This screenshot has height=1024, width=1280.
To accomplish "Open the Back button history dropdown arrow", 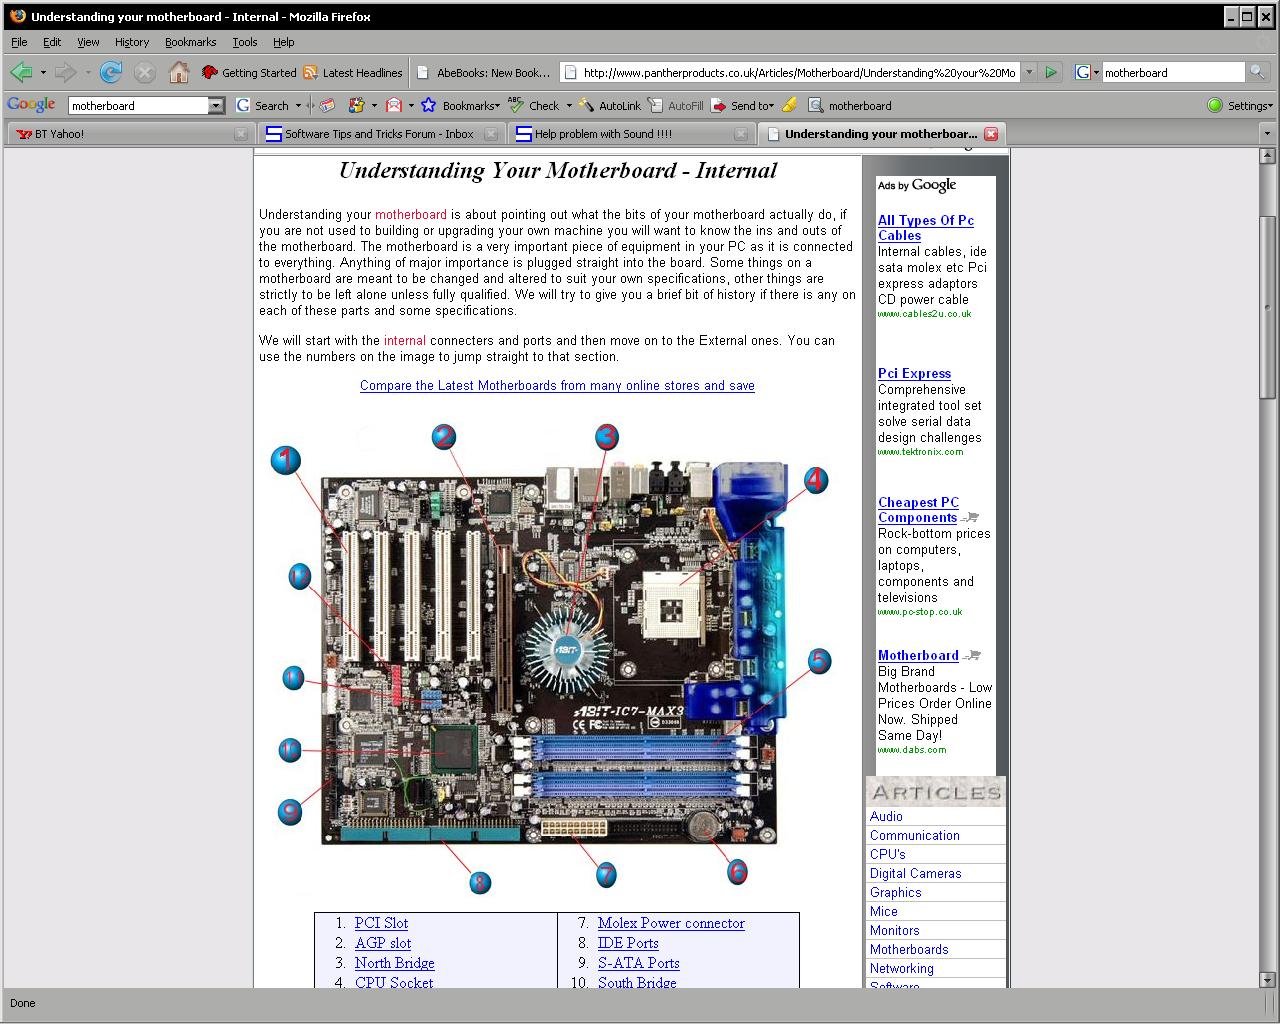I will point(43,72).
